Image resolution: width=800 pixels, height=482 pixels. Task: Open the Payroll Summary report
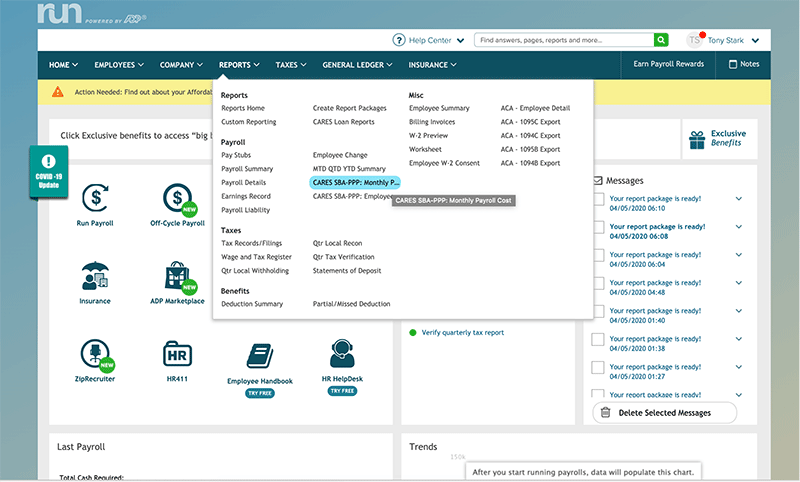[247, 169]
